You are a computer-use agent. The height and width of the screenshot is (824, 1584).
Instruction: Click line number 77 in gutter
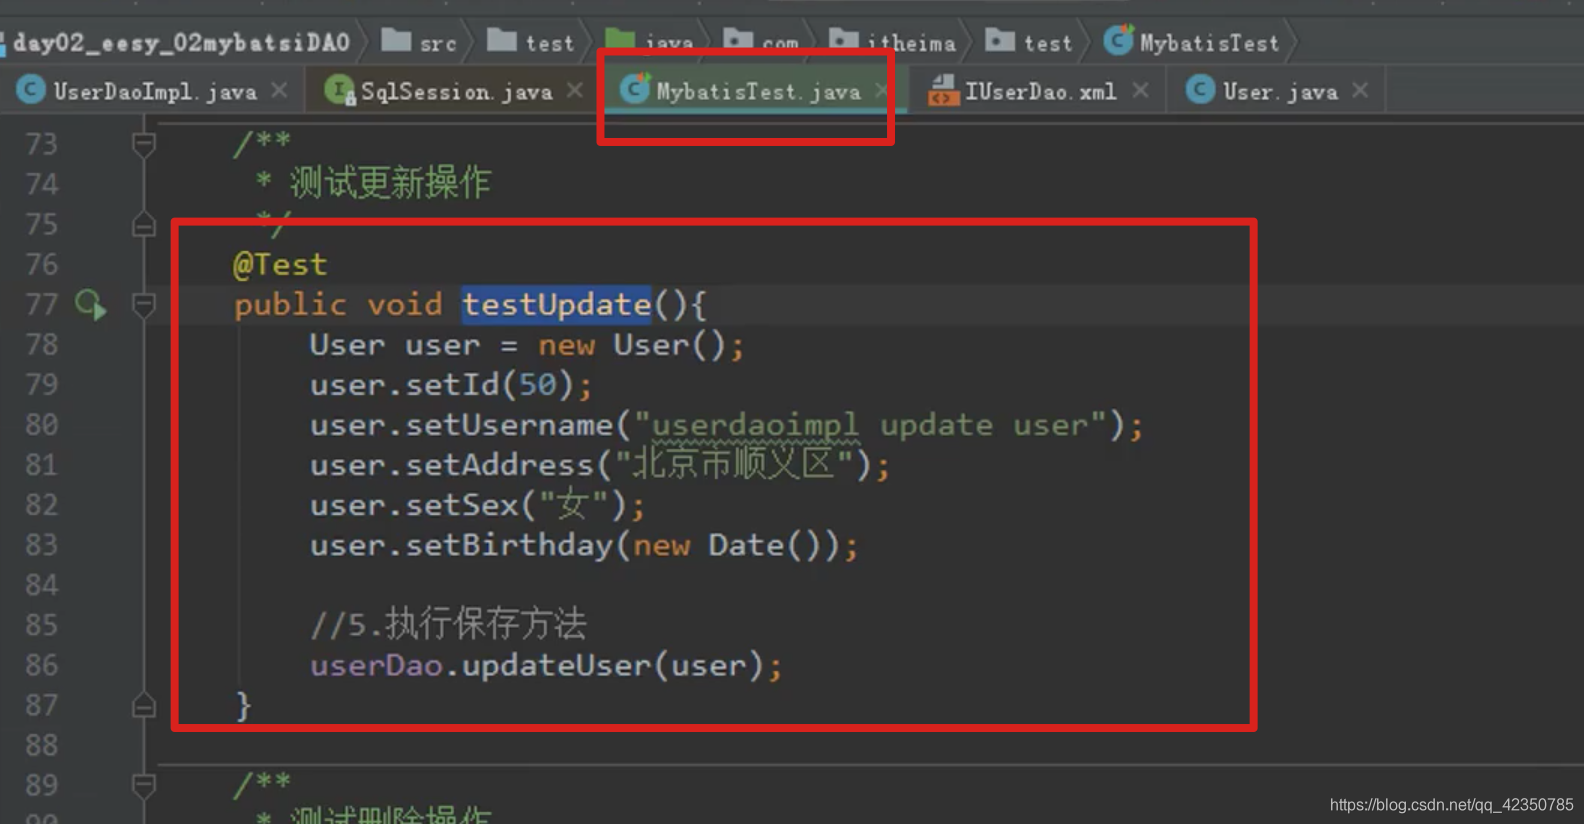pyautogui.click(x=42, y=304)
